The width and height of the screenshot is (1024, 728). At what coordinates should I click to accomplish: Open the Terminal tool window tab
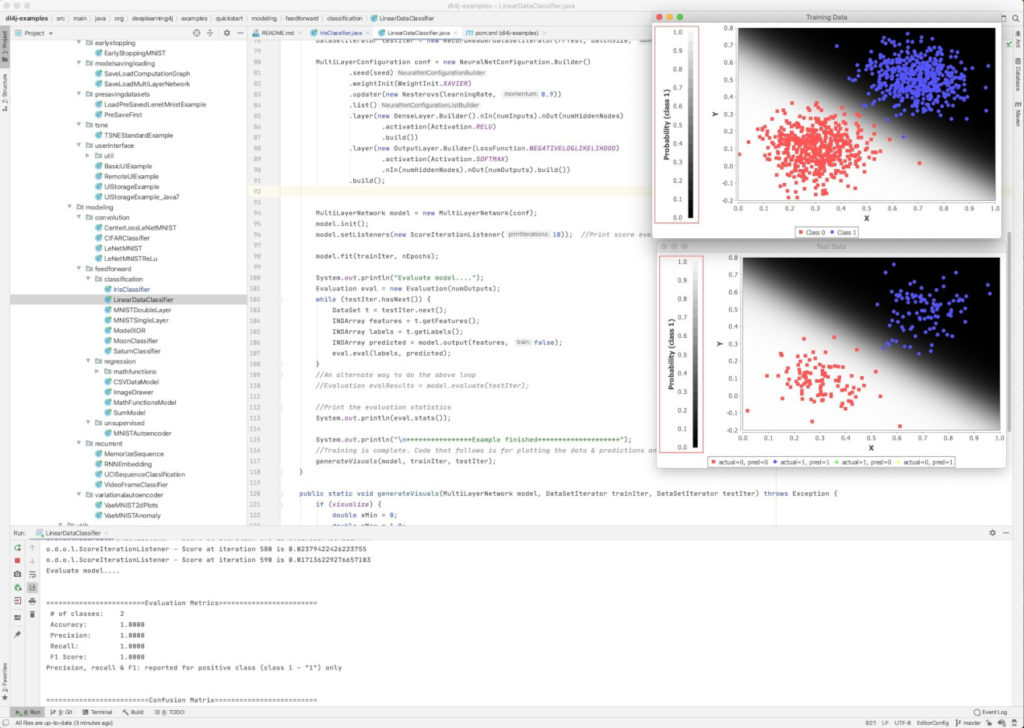pos(97,712)
